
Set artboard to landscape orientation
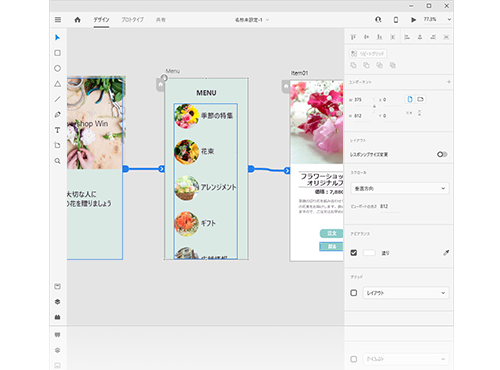421,99
